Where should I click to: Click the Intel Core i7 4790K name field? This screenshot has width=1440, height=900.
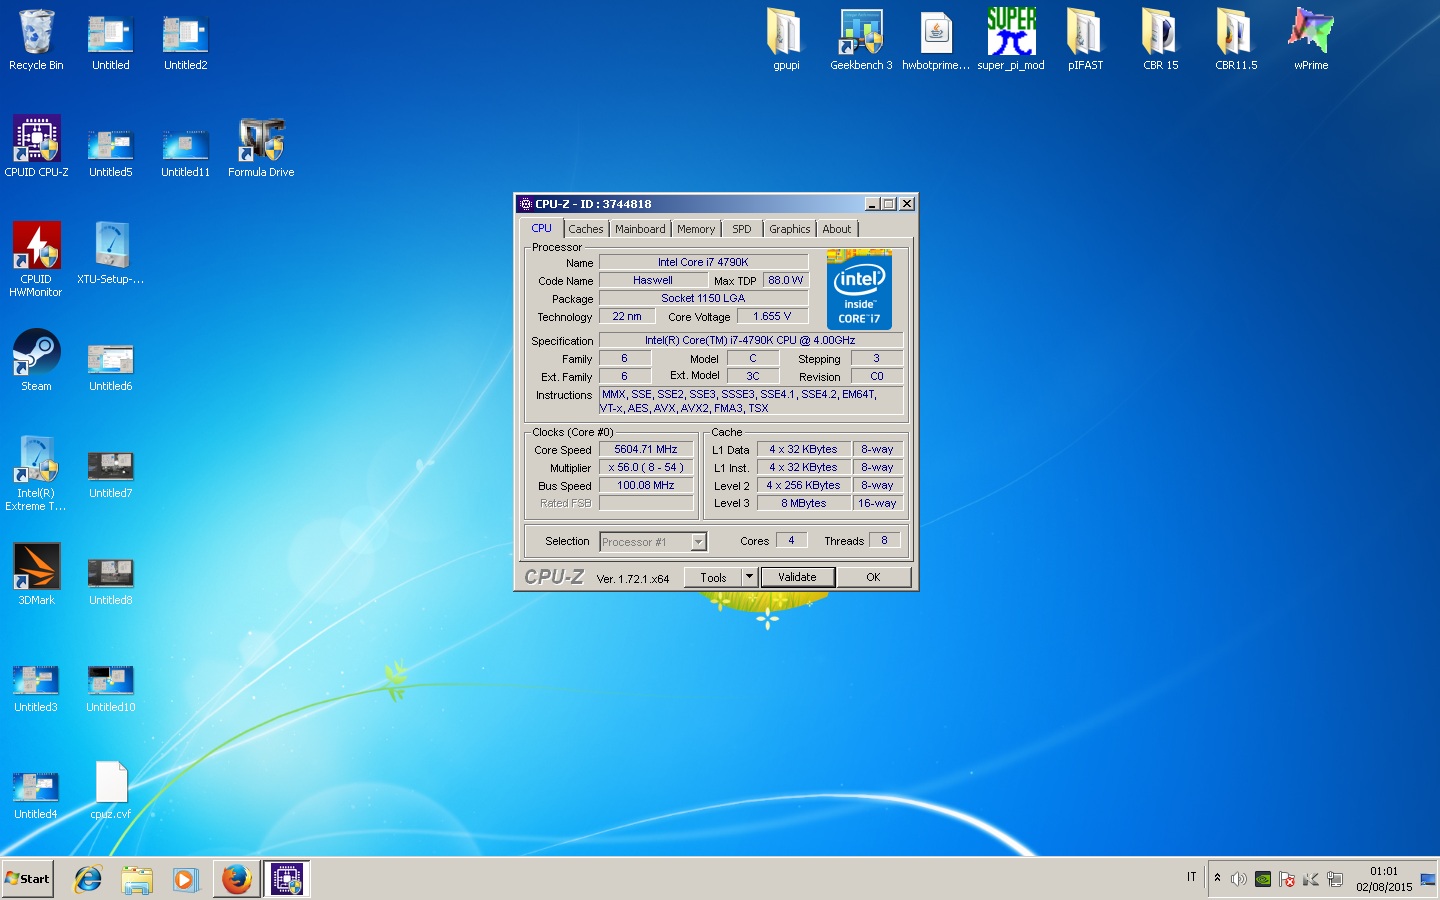click(x=703, y=262)
